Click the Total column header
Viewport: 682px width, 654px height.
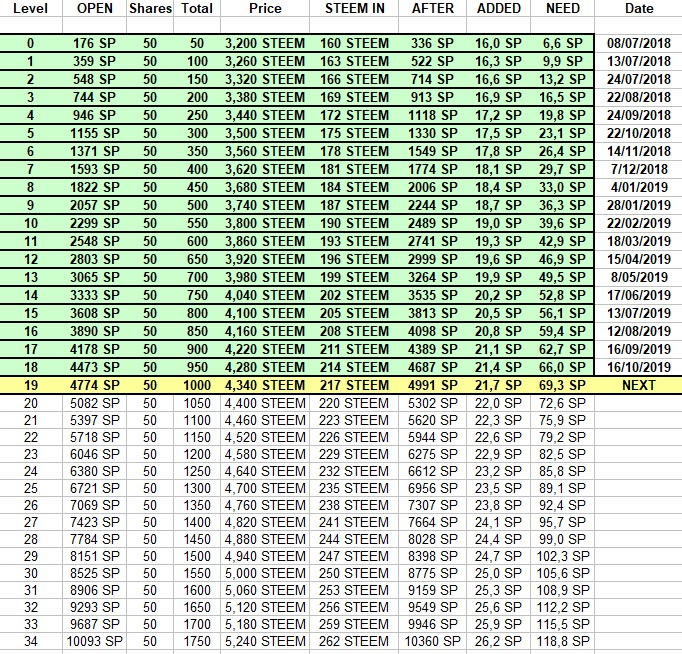[x=197, y=8]
